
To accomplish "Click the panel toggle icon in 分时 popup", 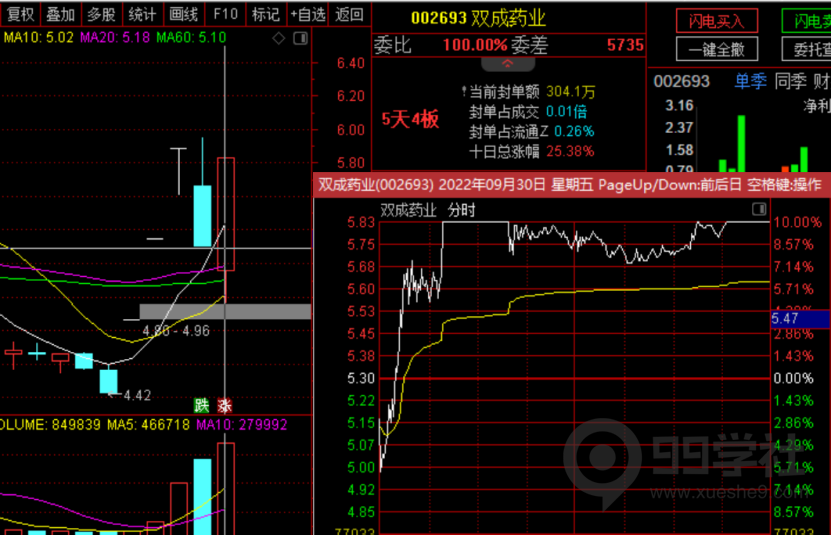I will pos(759,209).
